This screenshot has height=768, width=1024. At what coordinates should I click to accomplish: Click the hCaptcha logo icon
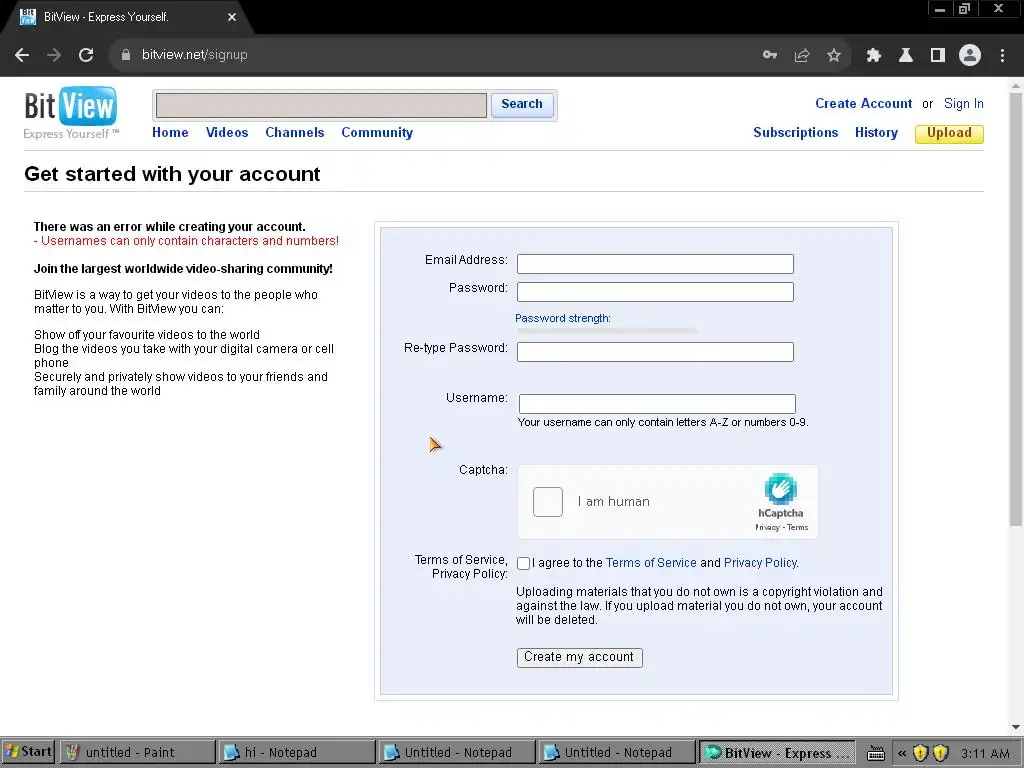pos(780,489)
